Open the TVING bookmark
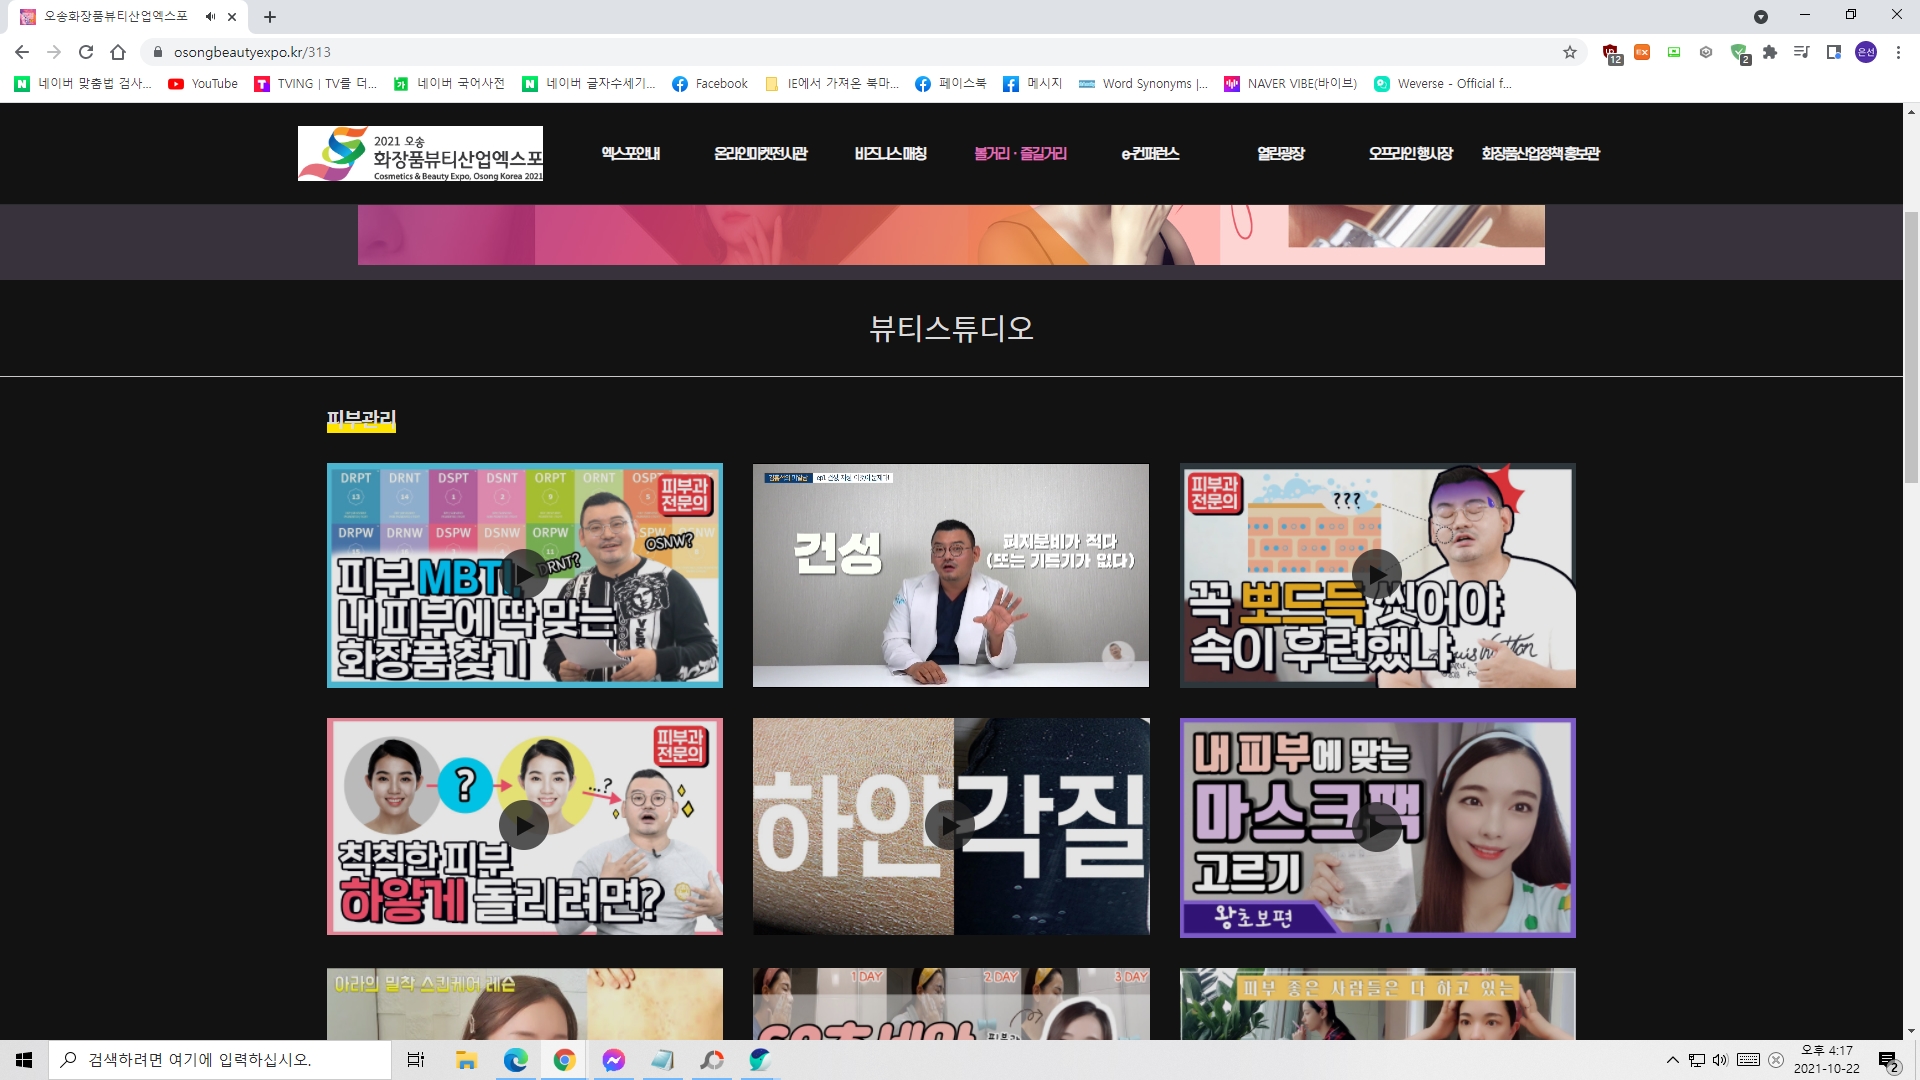This screenshot has height=1080, width=1920. 315,84
